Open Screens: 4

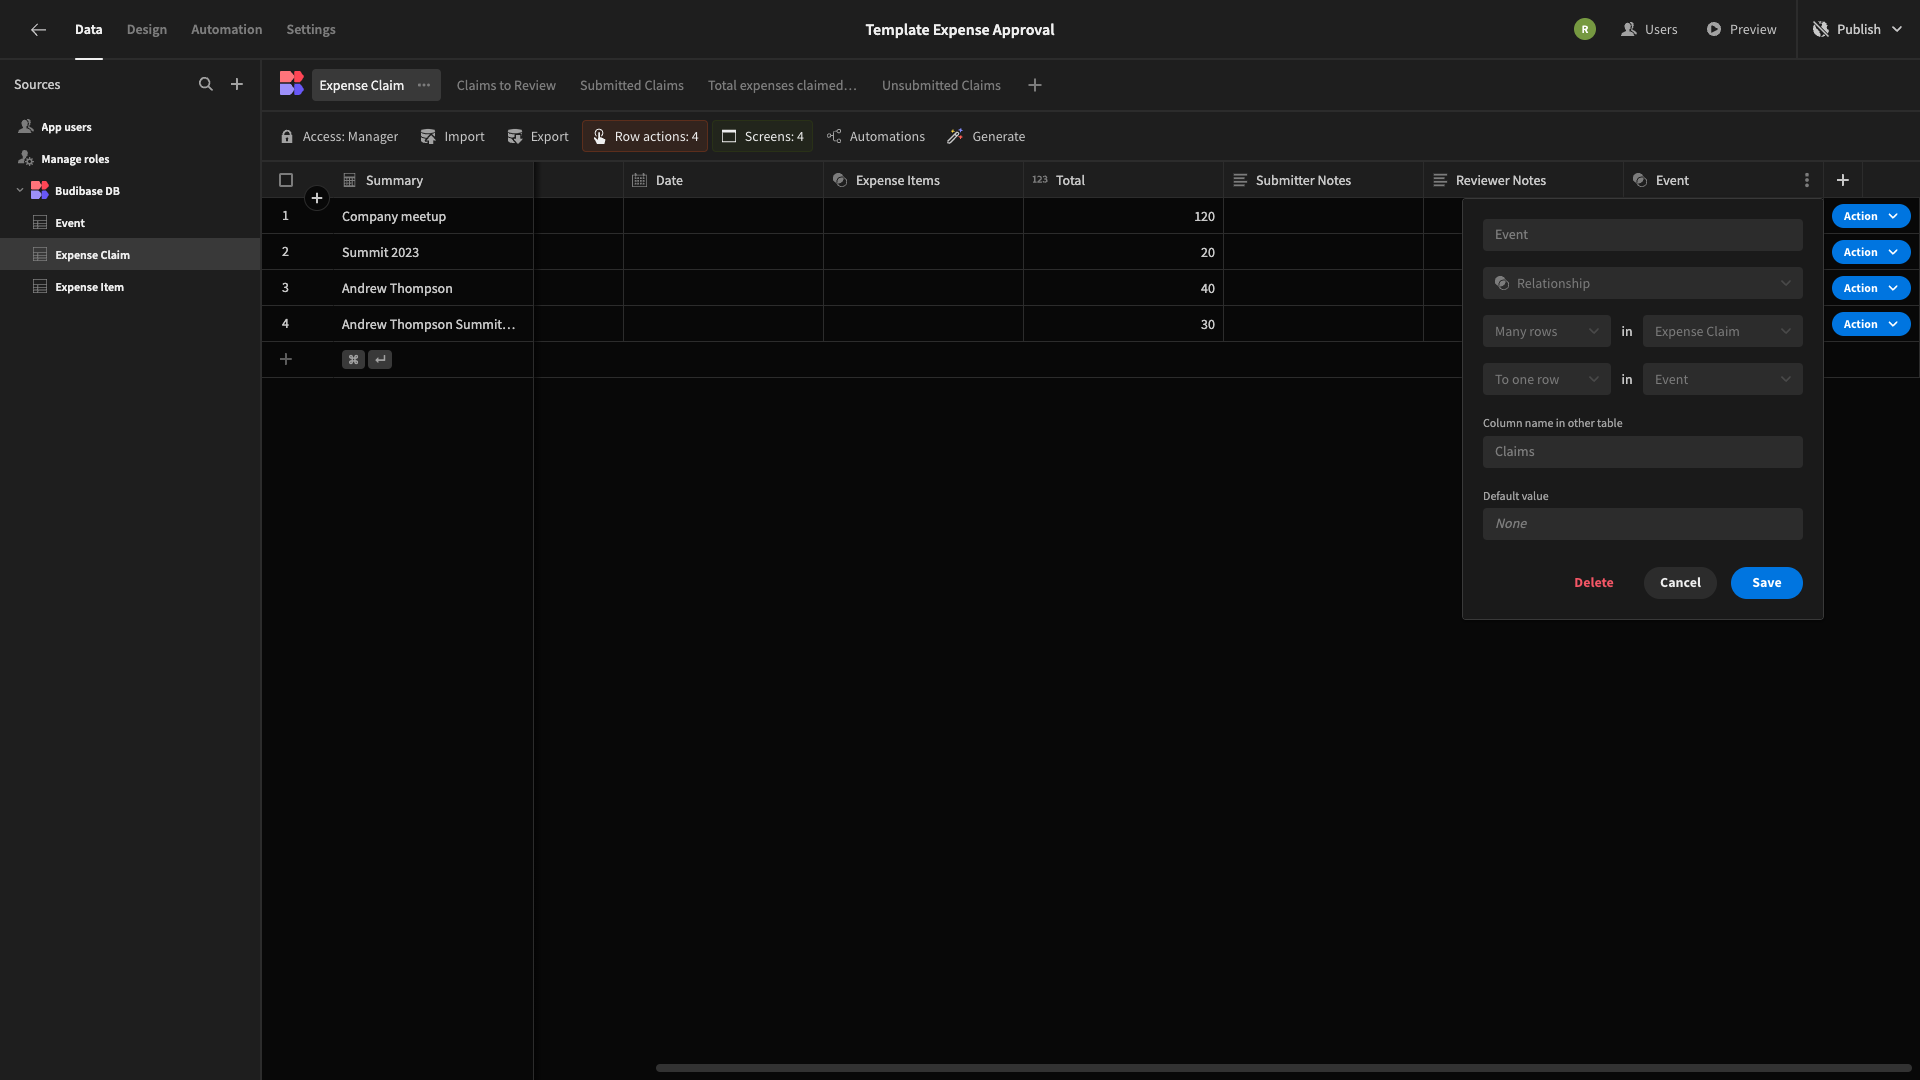pos(762,136)
